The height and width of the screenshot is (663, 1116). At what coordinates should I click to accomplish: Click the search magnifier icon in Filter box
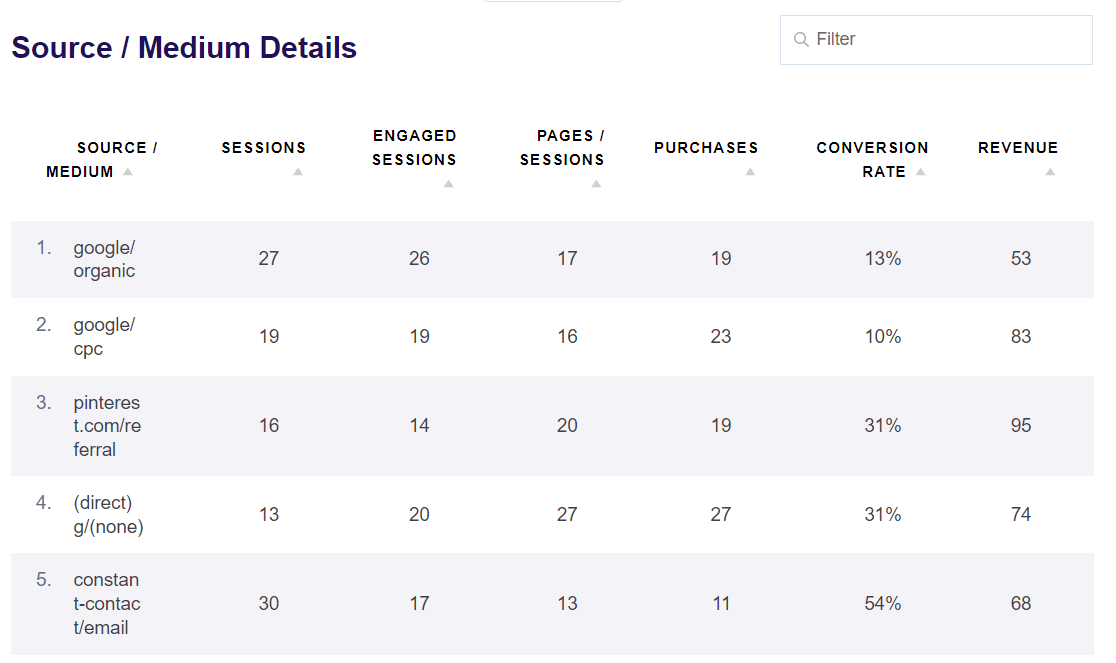800,40
